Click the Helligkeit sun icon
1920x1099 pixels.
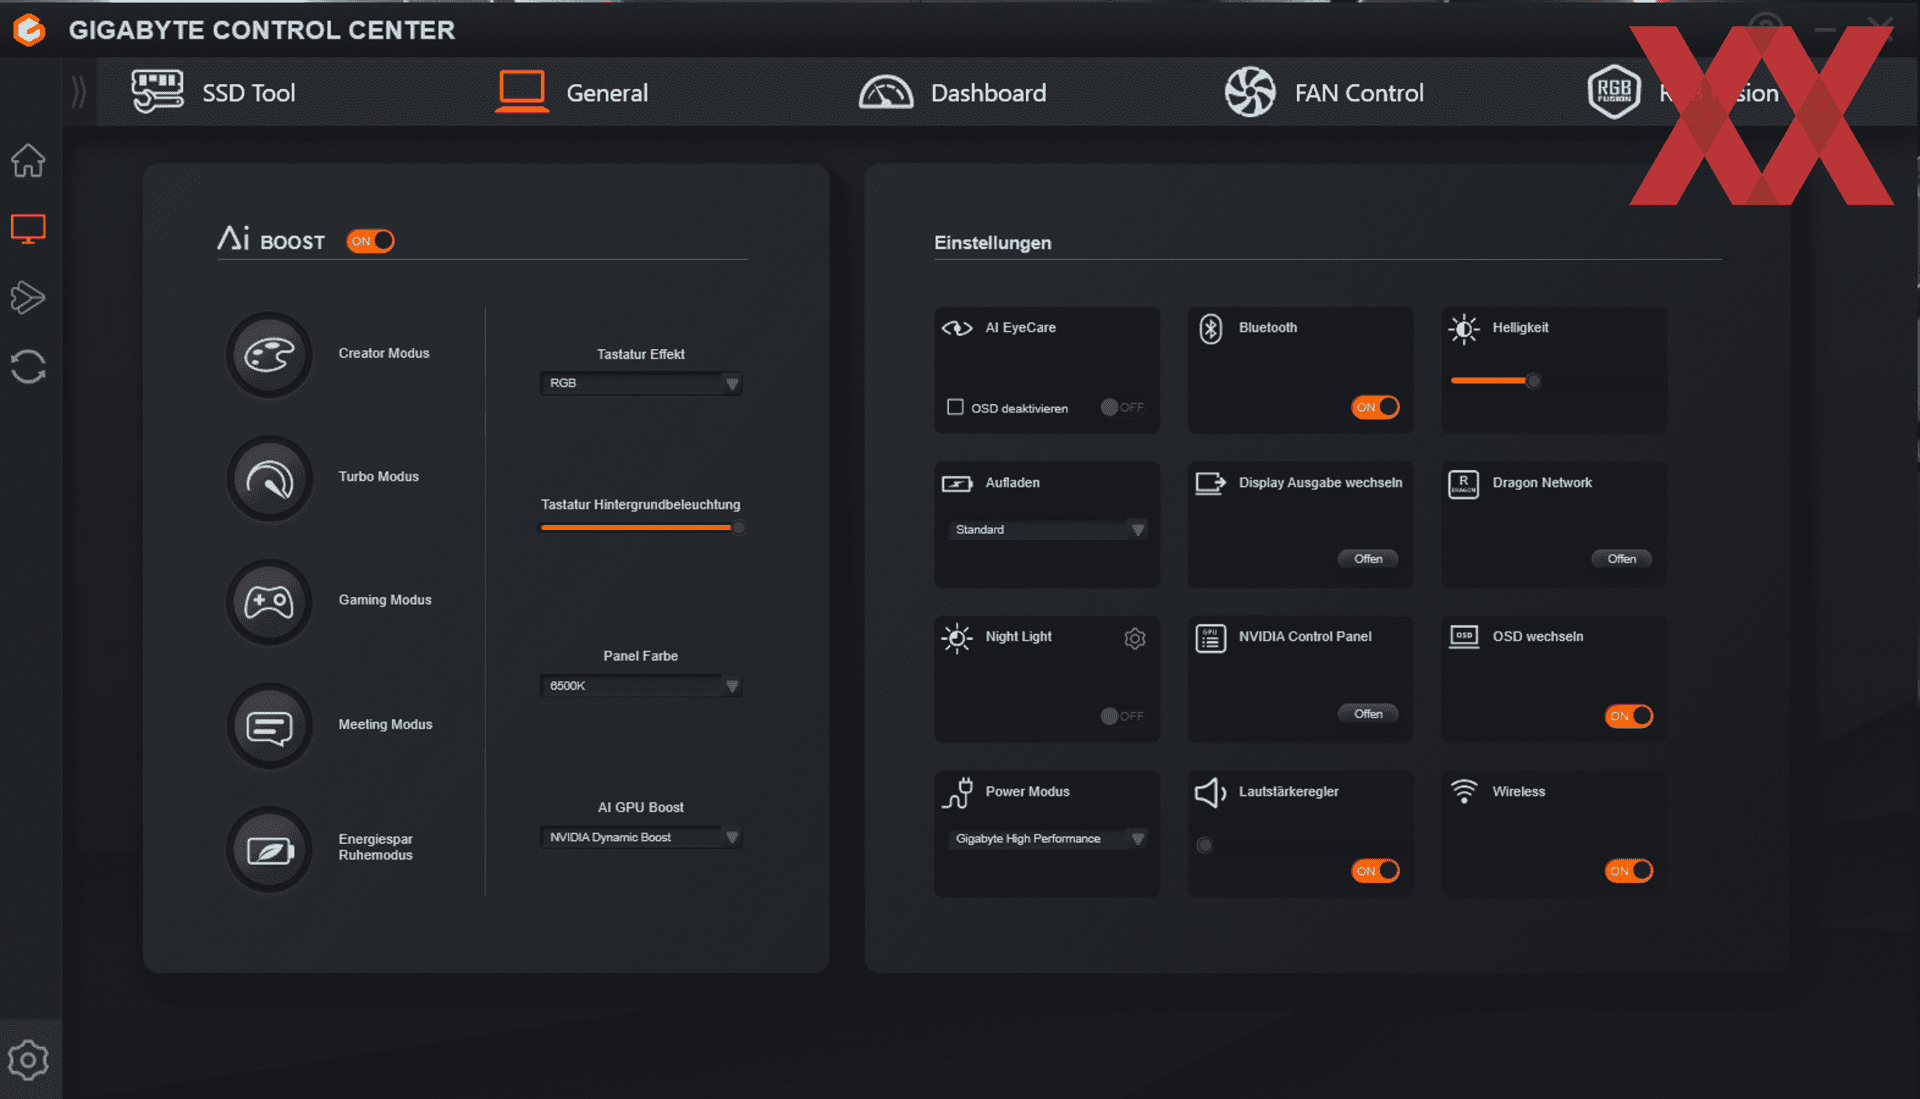click(x=1464, y=328)
